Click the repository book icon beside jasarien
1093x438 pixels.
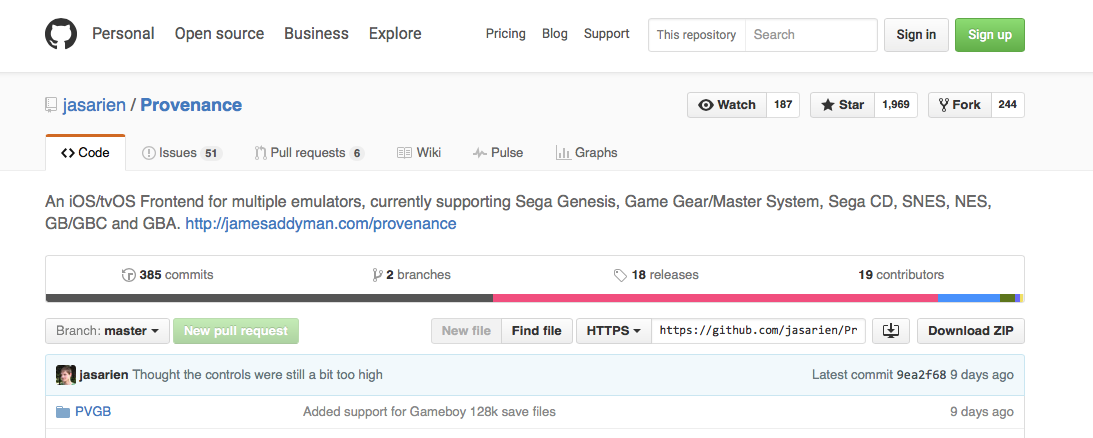pos(51,105)
